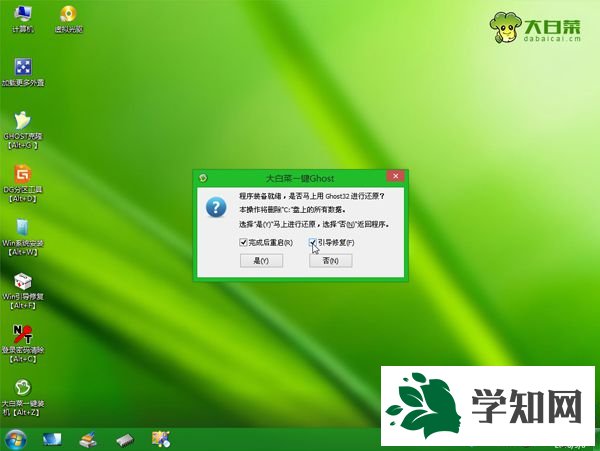
Task: Click the memory chip icon on the taskbar
Action: click(125, 440)
